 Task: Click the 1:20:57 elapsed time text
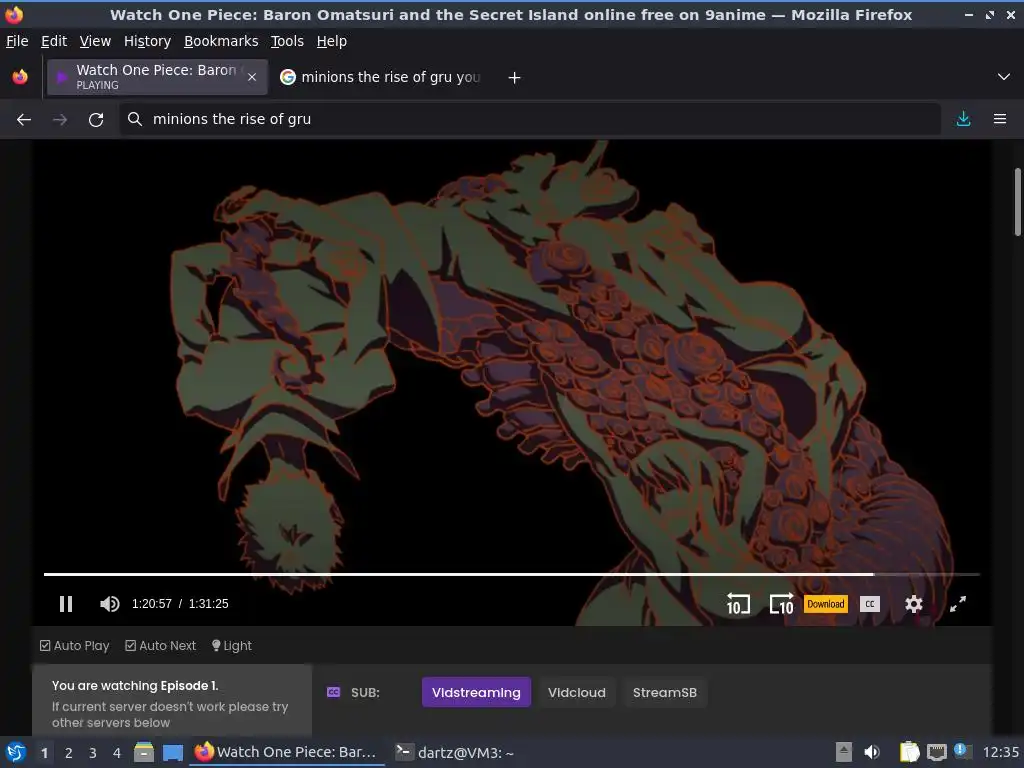tap(152, 604)
